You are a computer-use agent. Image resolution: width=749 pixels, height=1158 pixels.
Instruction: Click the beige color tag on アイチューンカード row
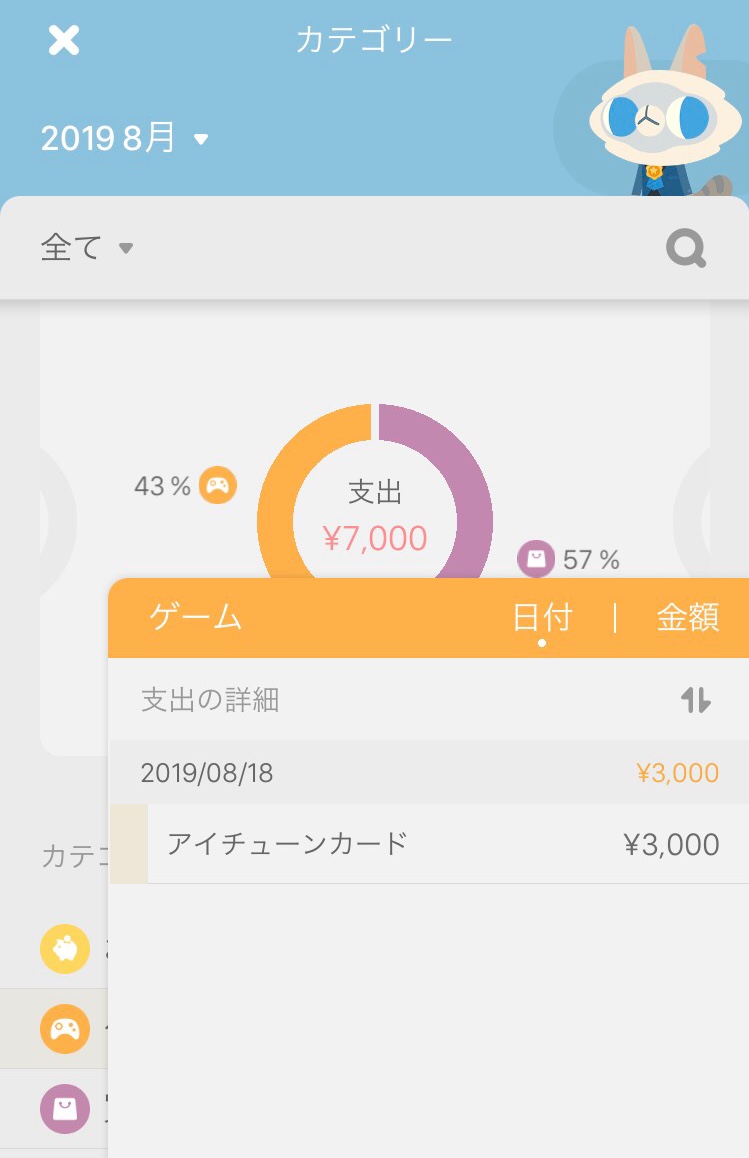[129, 844]
